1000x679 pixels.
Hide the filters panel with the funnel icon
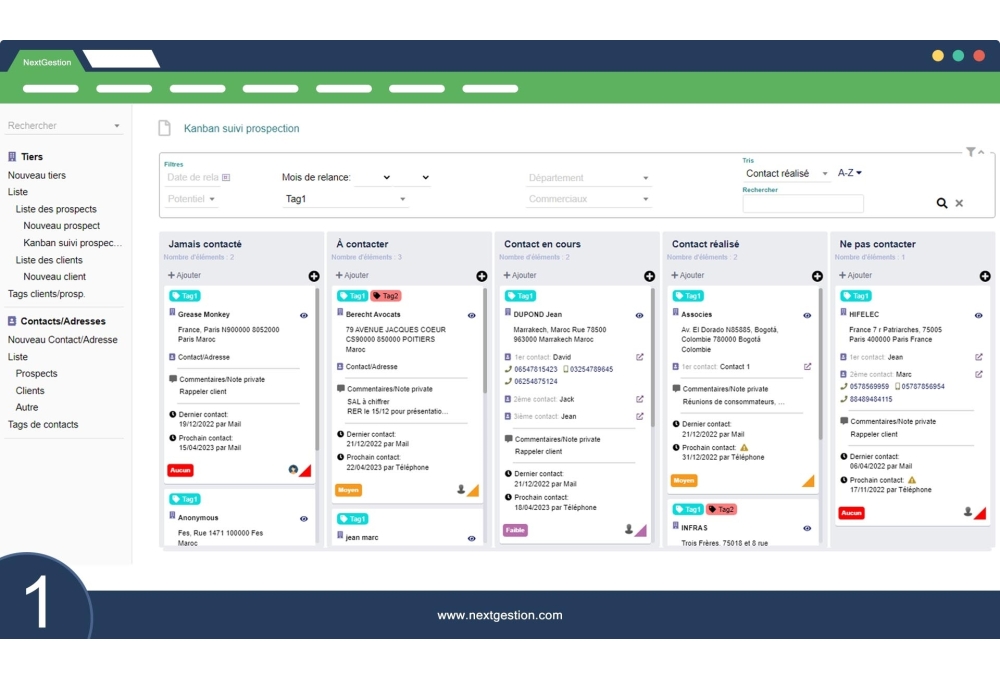click(x=969, y=151)
